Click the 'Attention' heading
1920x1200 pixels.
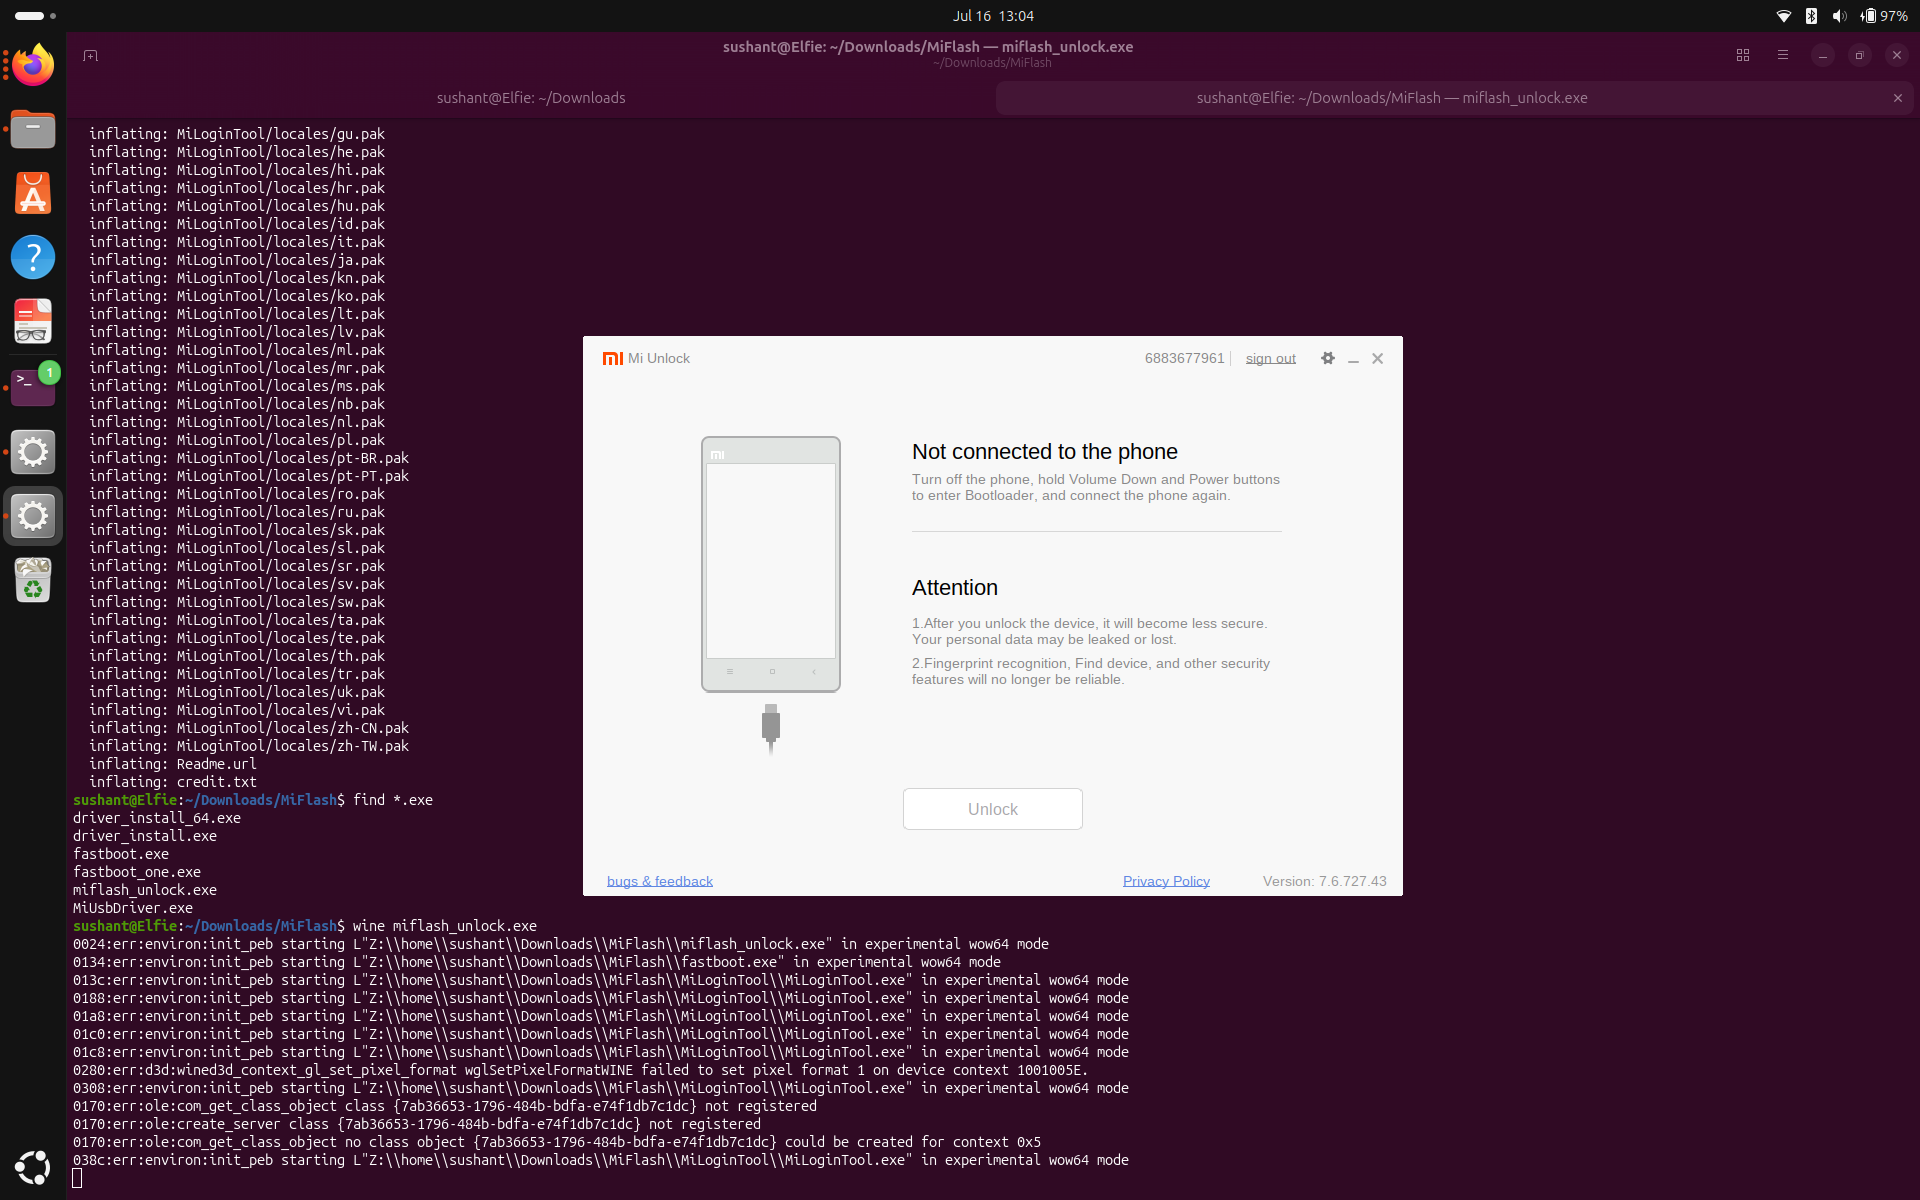click(x=954, y=587)
